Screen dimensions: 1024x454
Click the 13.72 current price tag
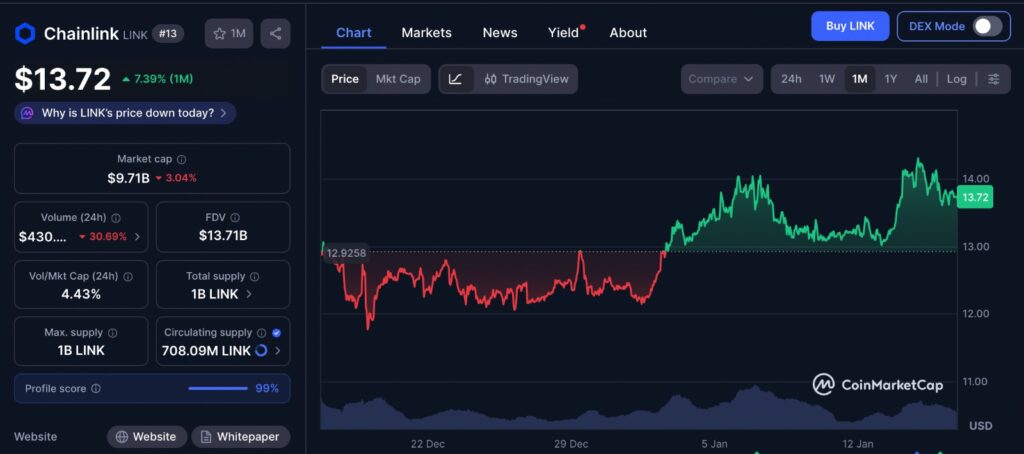coord(975,197)
